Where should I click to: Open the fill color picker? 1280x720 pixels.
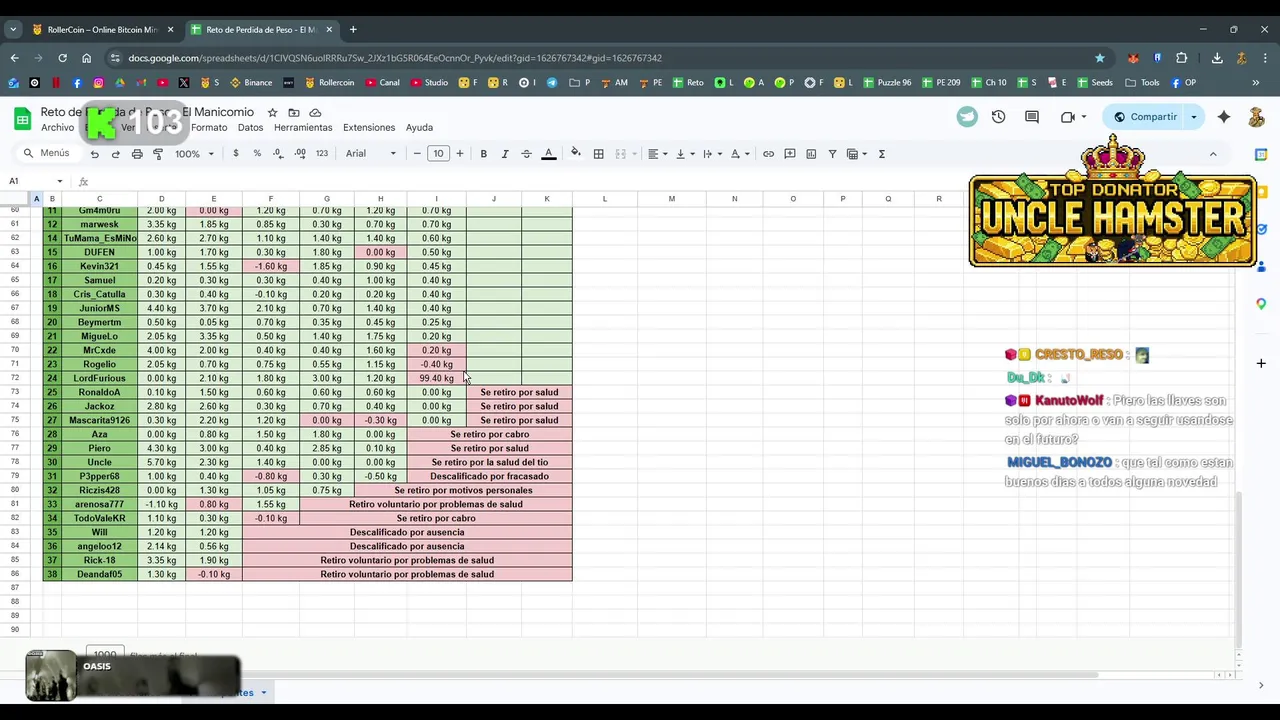click(x=575, y=154)
